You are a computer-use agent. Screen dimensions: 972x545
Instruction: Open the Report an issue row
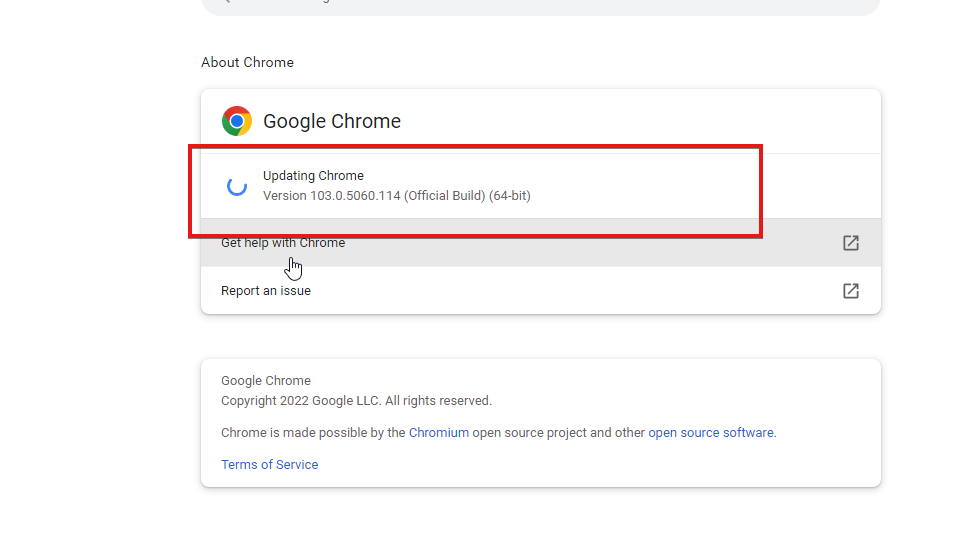click(x=541, y=291)
